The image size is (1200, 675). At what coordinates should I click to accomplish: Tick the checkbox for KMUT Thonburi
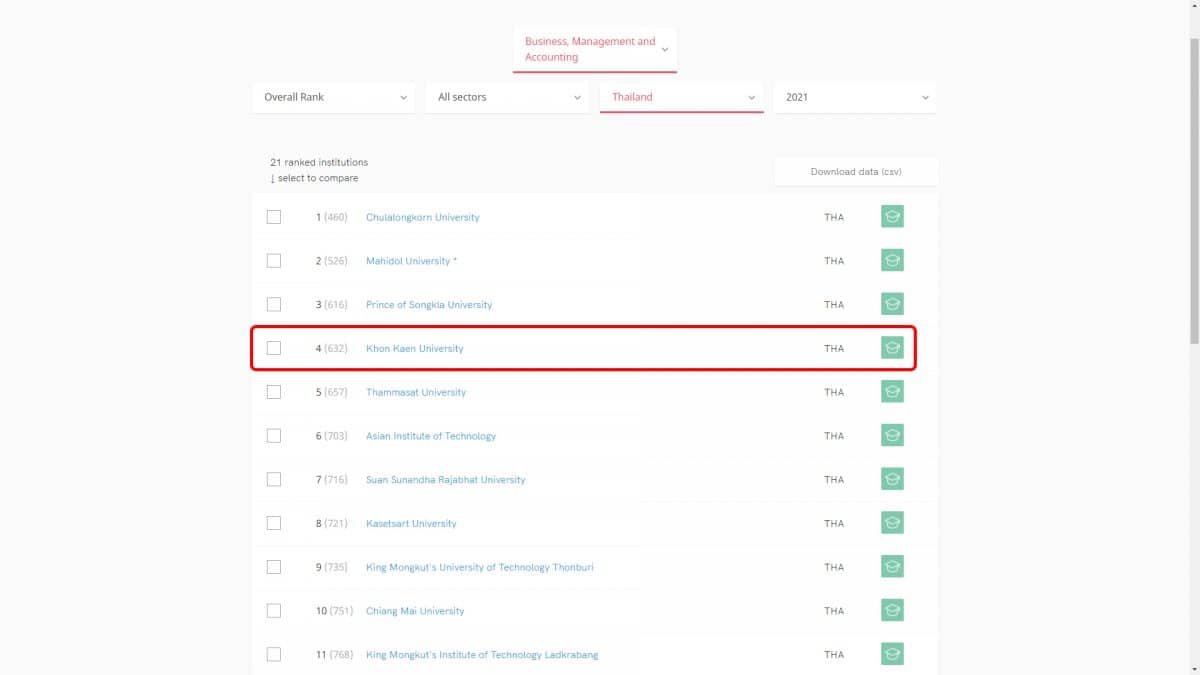tap(274, 567)
